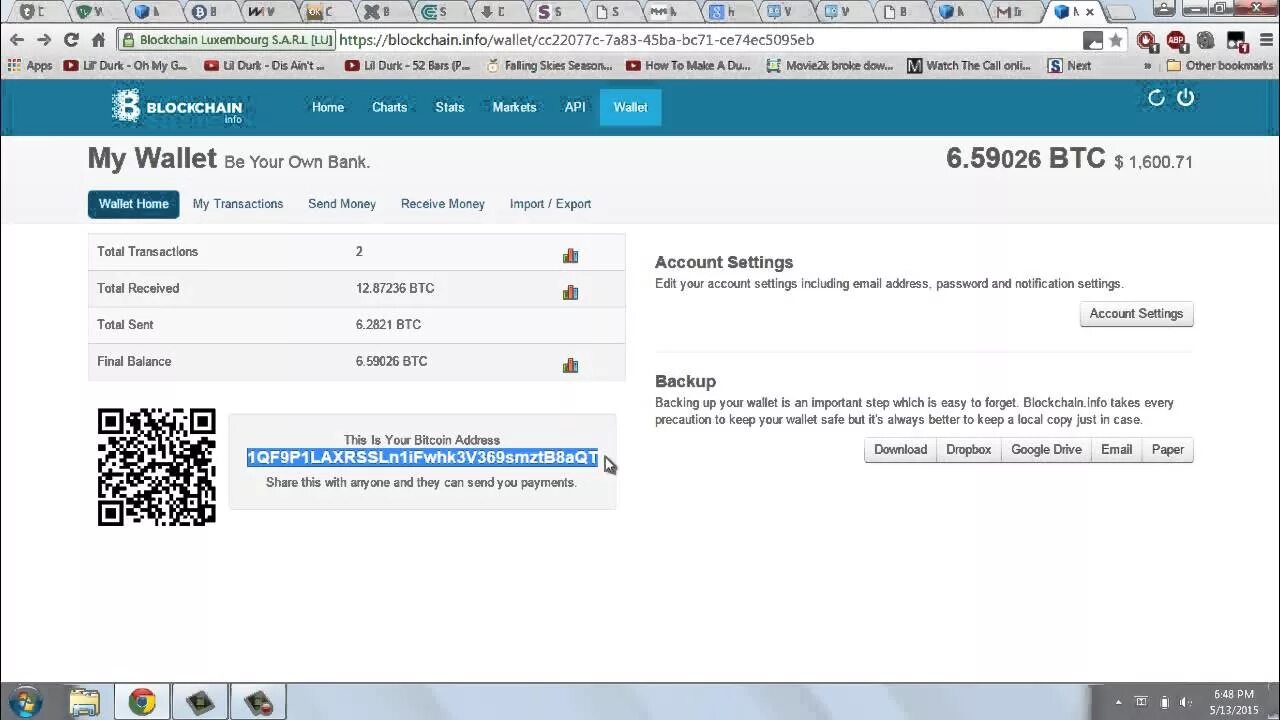Switch to the Import / Export tab
Image resolution: width=1280 pixels, height=720 pixels.
[x=550, y=204]
